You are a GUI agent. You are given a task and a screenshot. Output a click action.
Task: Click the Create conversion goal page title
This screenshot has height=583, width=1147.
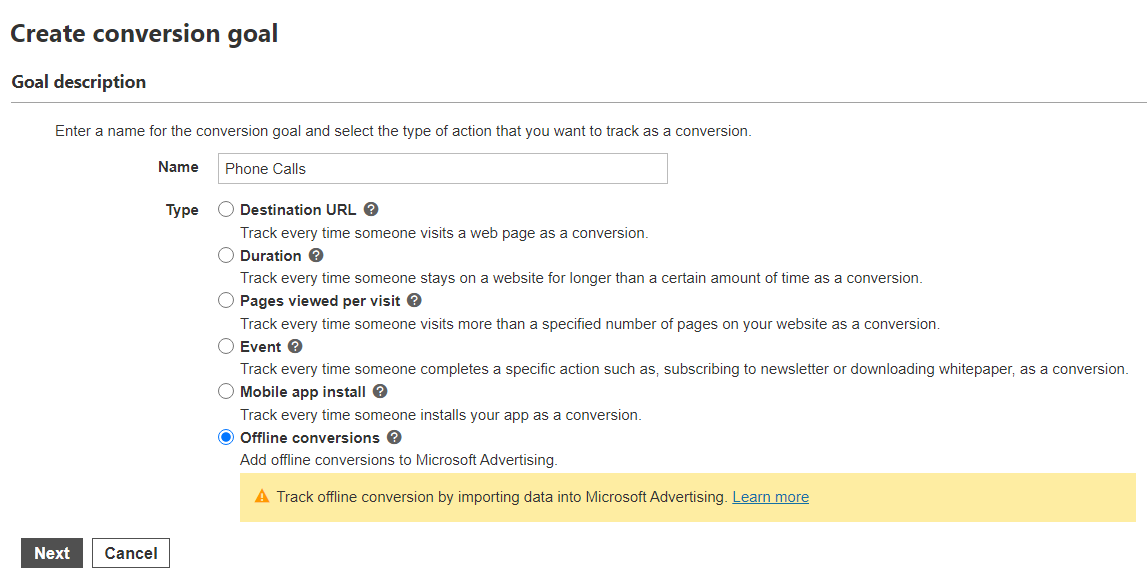click(x=143, y=33)
